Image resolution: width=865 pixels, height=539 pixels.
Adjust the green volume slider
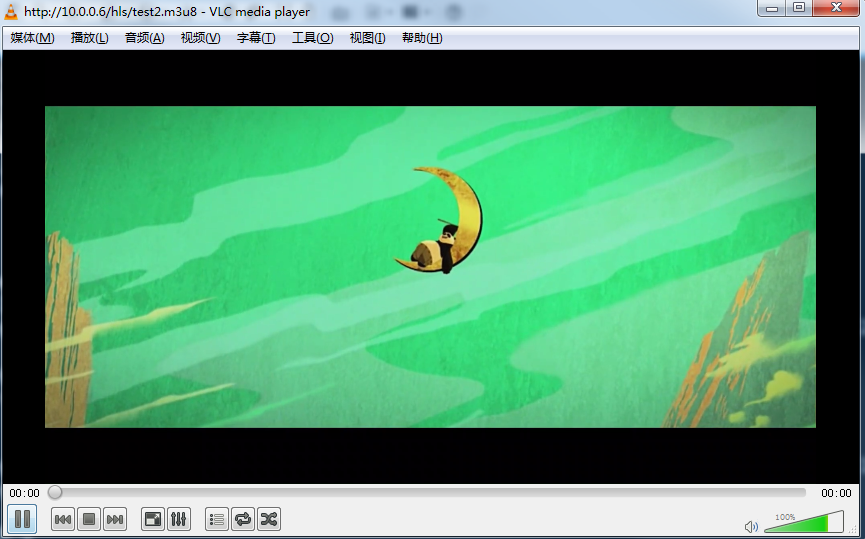click(x=804, y=522)
